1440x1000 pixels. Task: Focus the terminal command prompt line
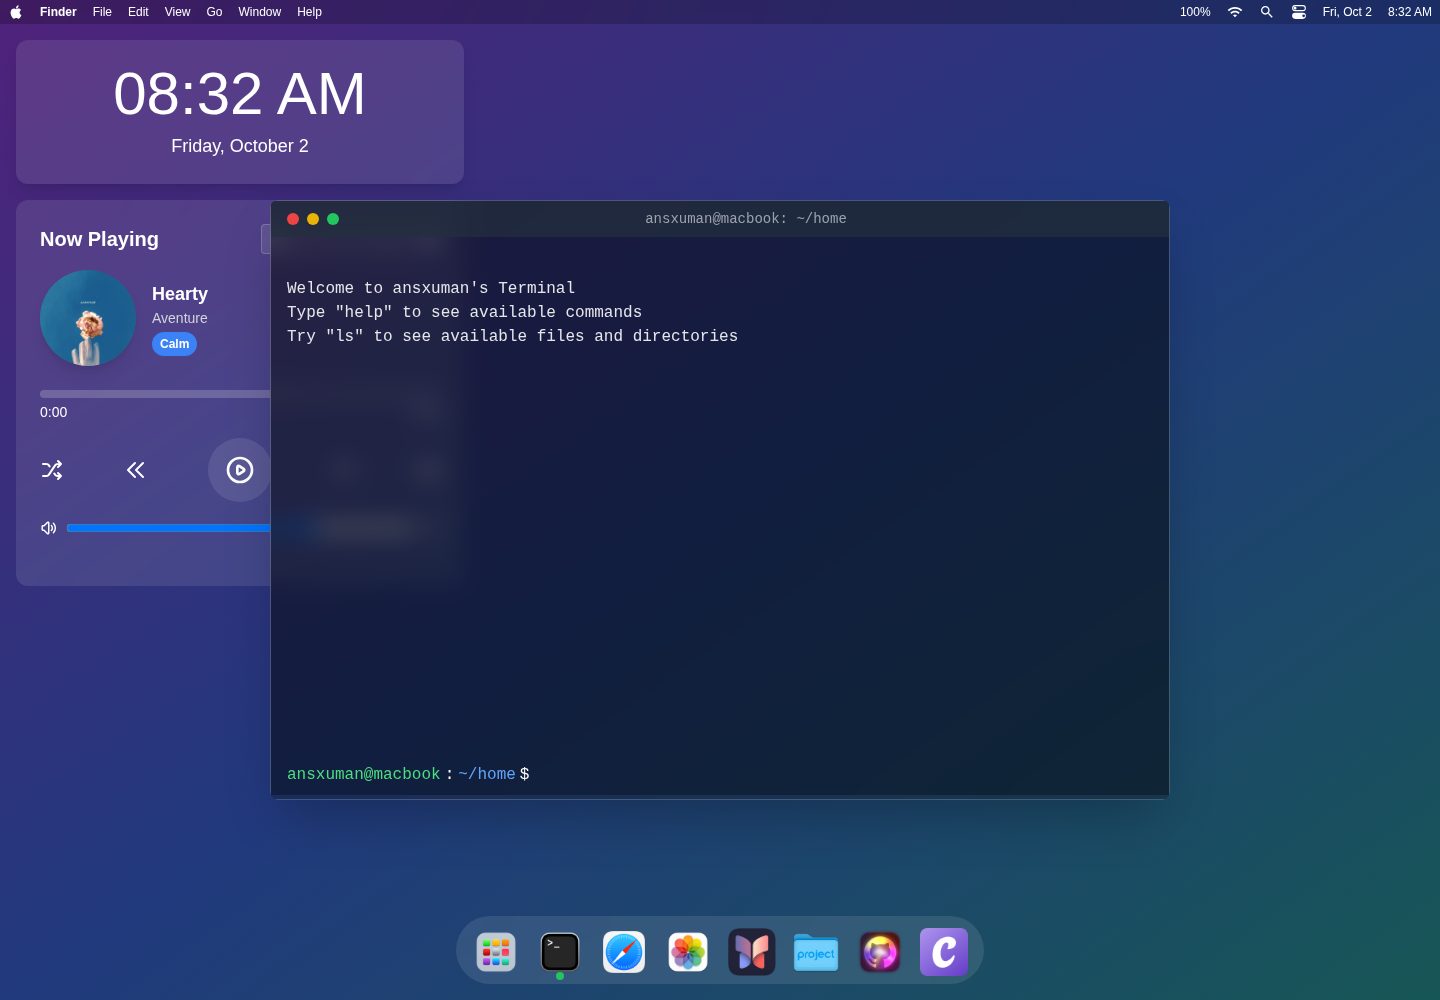(x=720, y=774)
